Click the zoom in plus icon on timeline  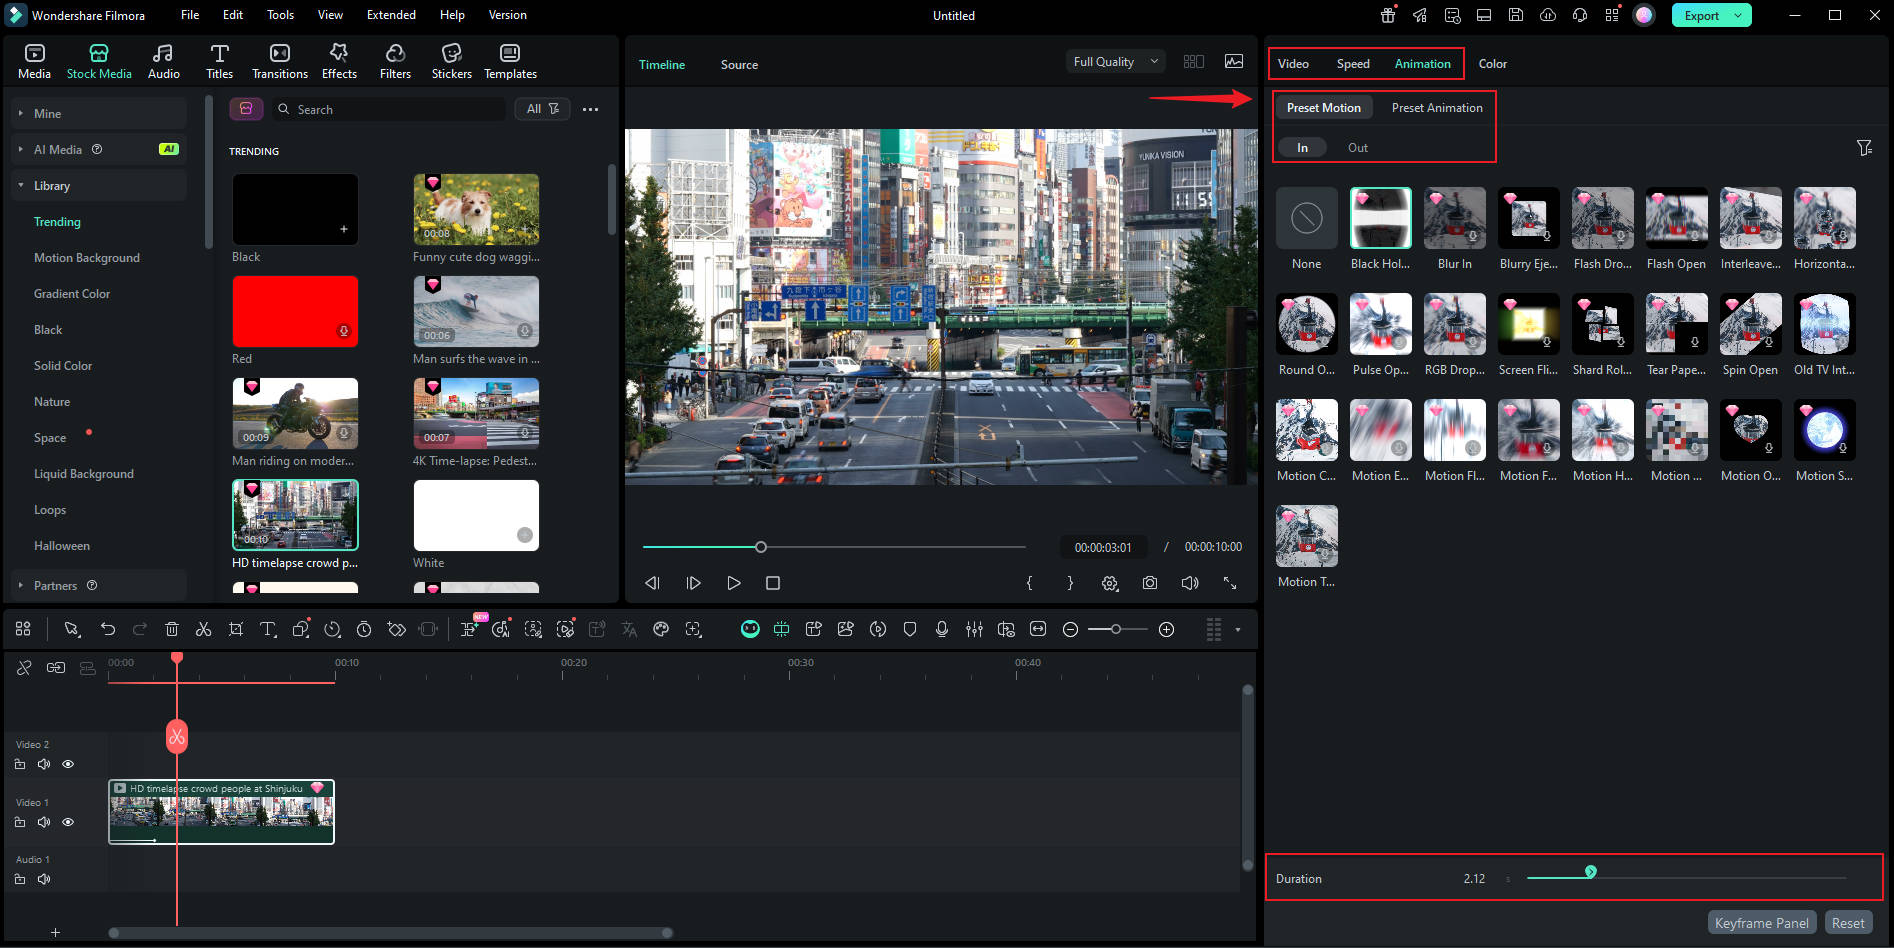(1166, 629)
